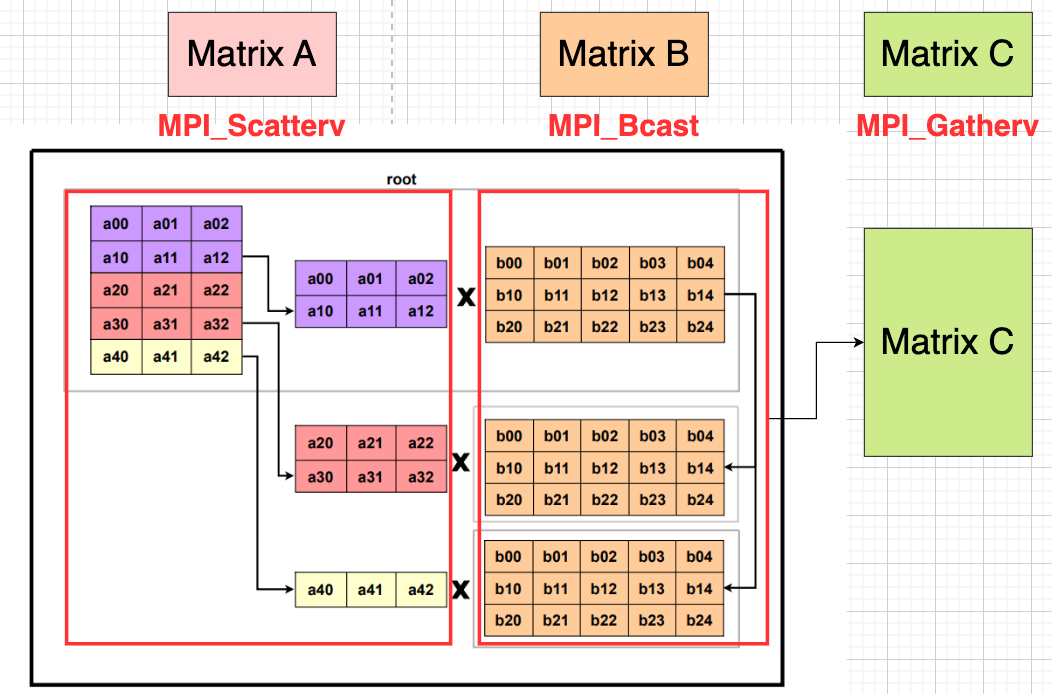Select the pink Matrix A box

(x=252, y=54)
